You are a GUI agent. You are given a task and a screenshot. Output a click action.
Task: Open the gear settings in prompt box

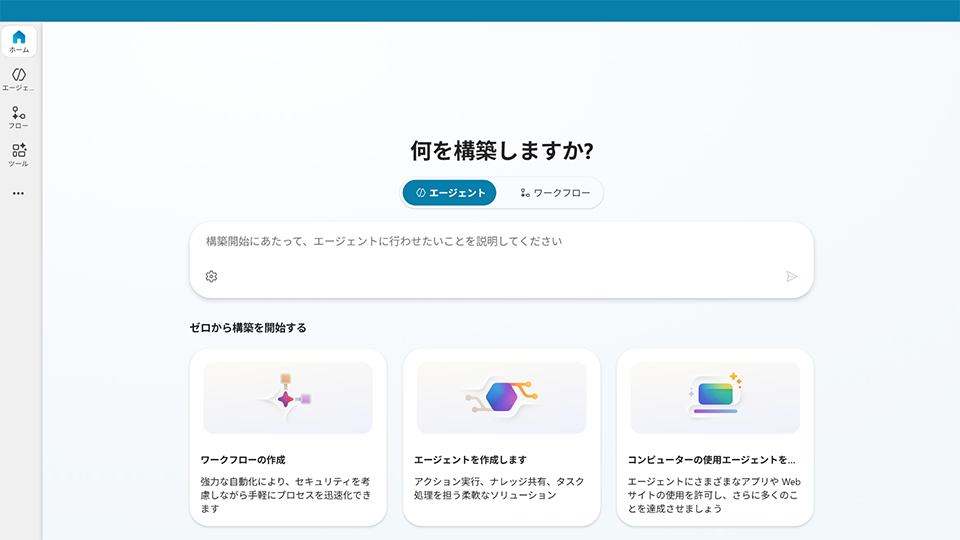(x=211, y=277)
